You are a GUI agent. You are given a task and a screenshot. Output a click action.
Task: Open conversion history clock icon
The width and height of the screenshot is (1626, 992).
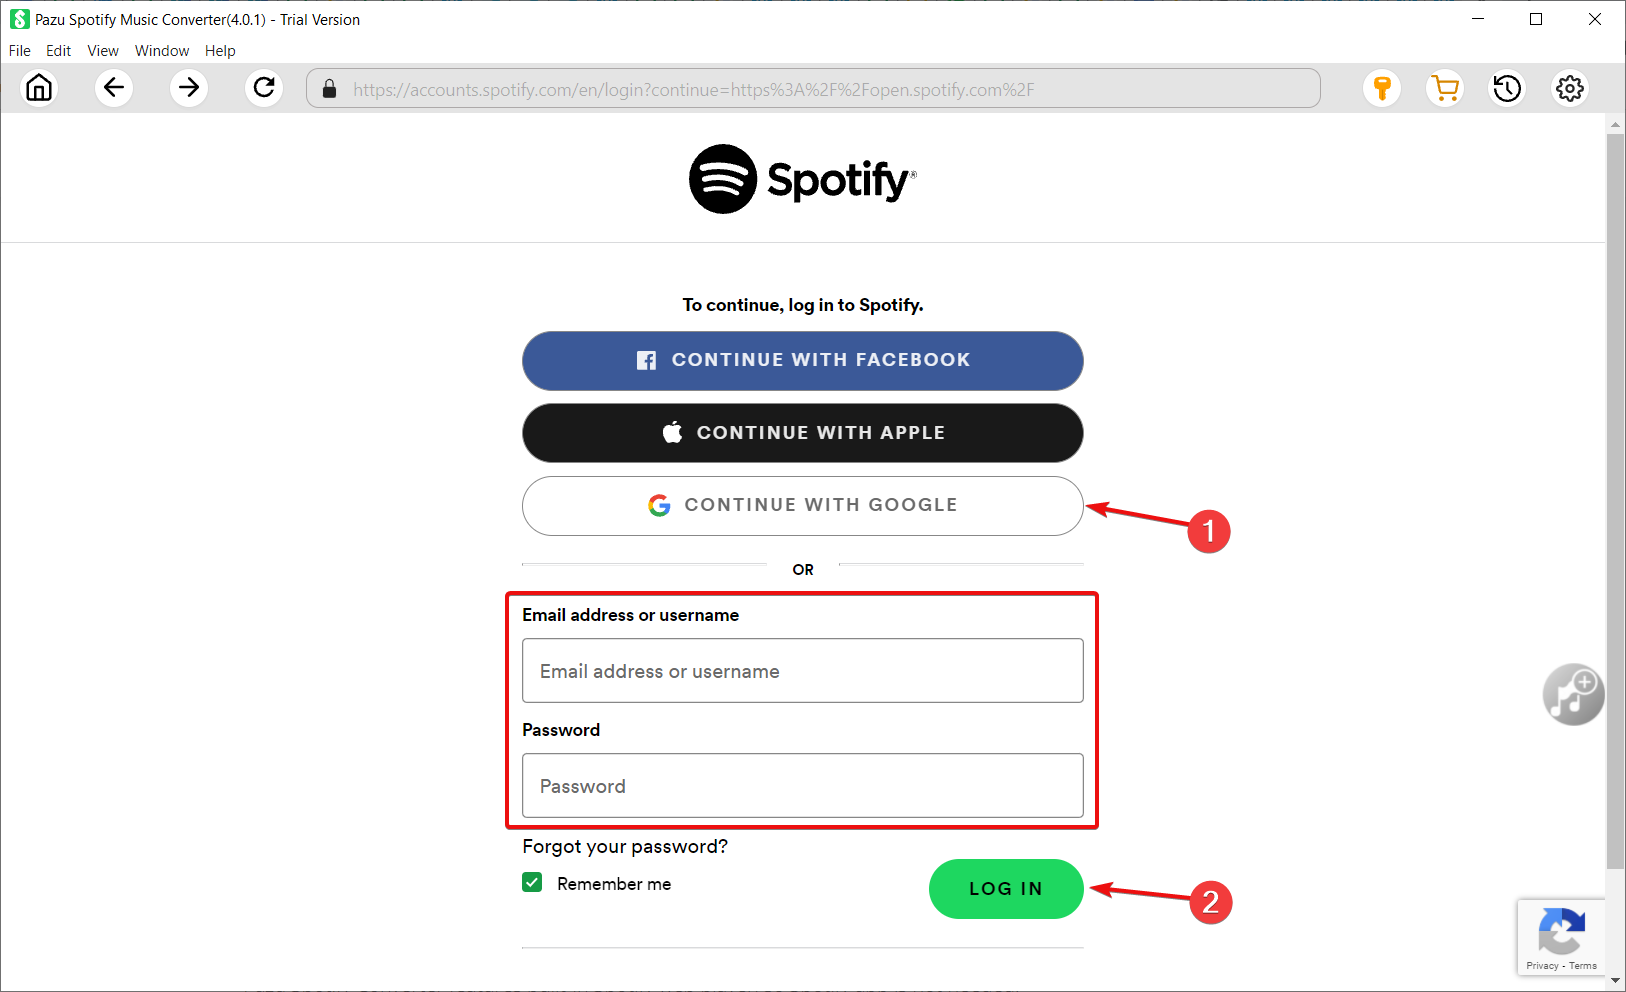point(1507,88)
